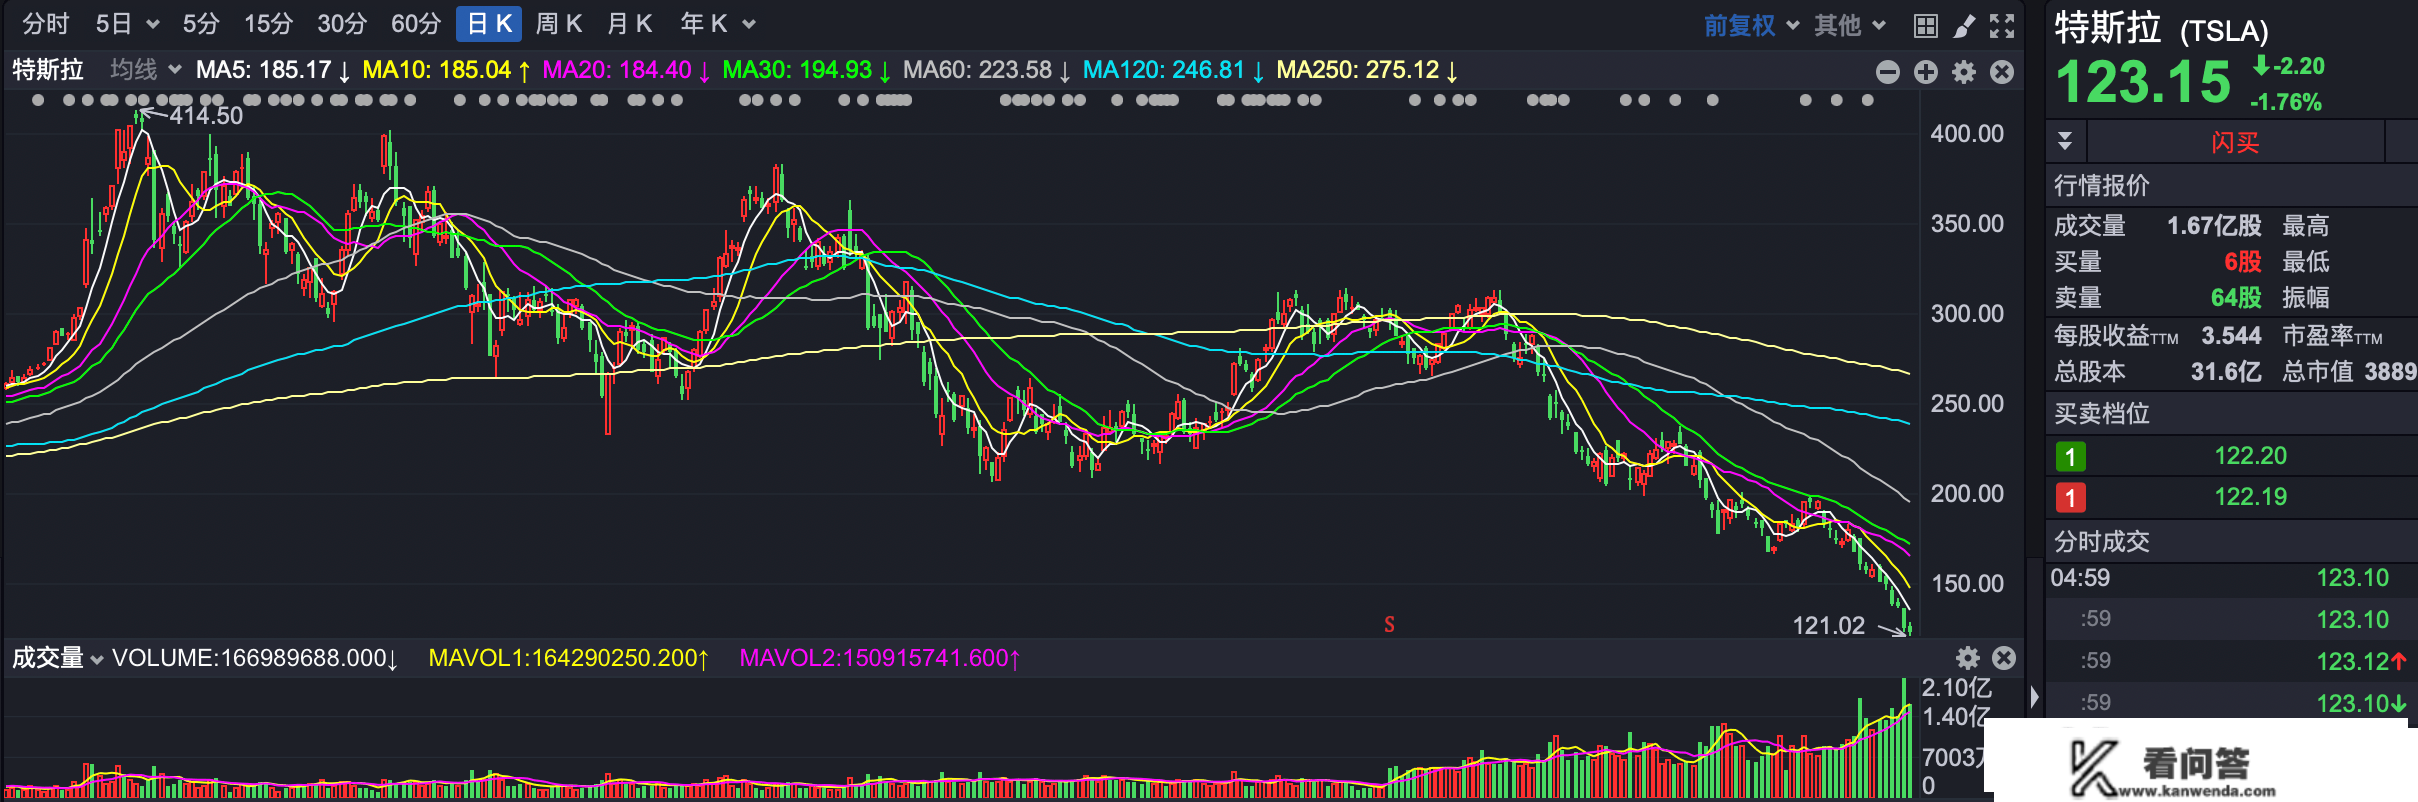Click the 分时成交 section header

[x=2102, y=541]
